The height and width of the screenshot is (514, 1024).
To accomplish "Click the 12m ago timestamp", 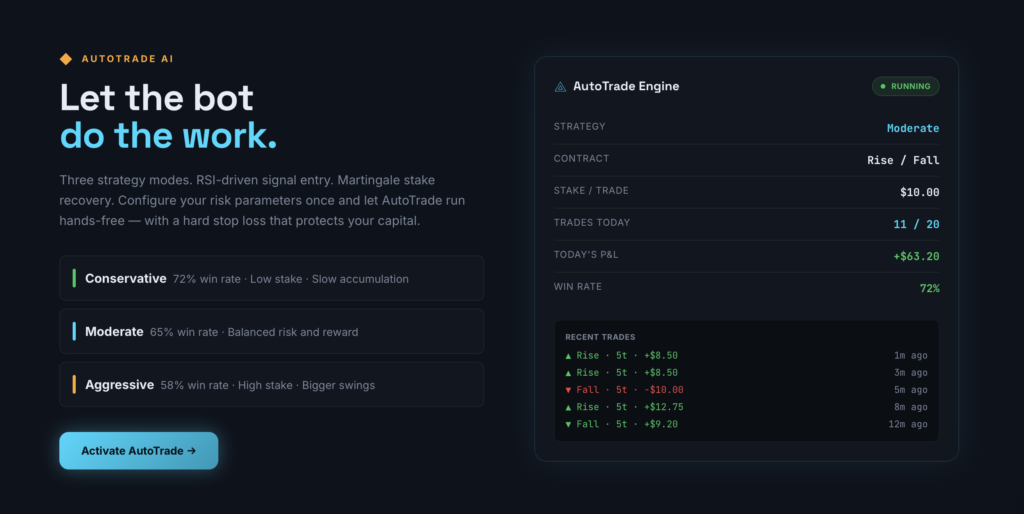I will click(908, 424).
